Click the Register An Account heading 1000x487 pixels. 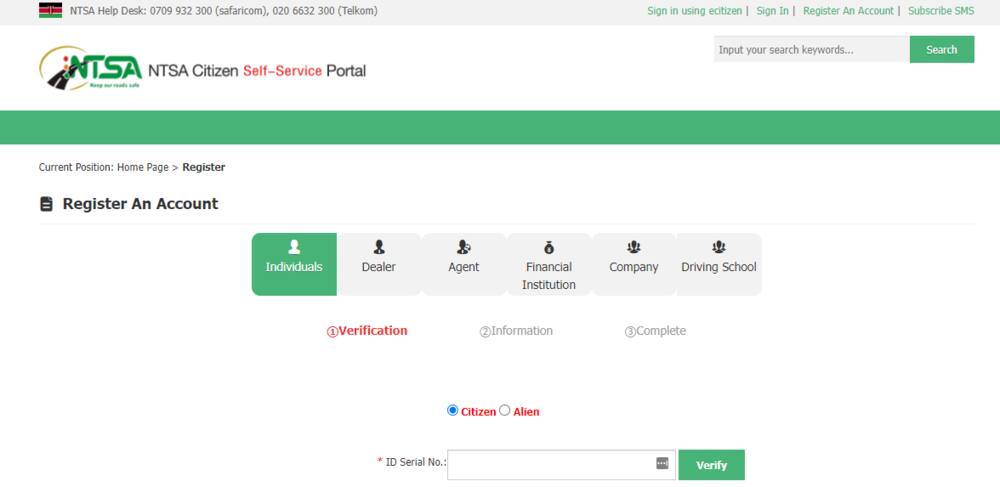[x=140, y=204]
